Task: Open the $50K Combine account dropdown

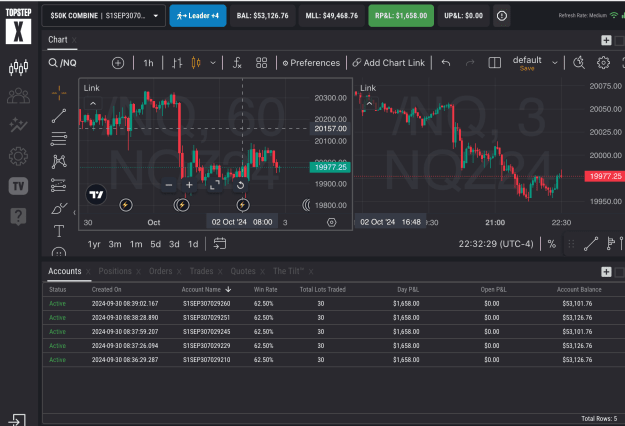Action: [x=104, y=16]
